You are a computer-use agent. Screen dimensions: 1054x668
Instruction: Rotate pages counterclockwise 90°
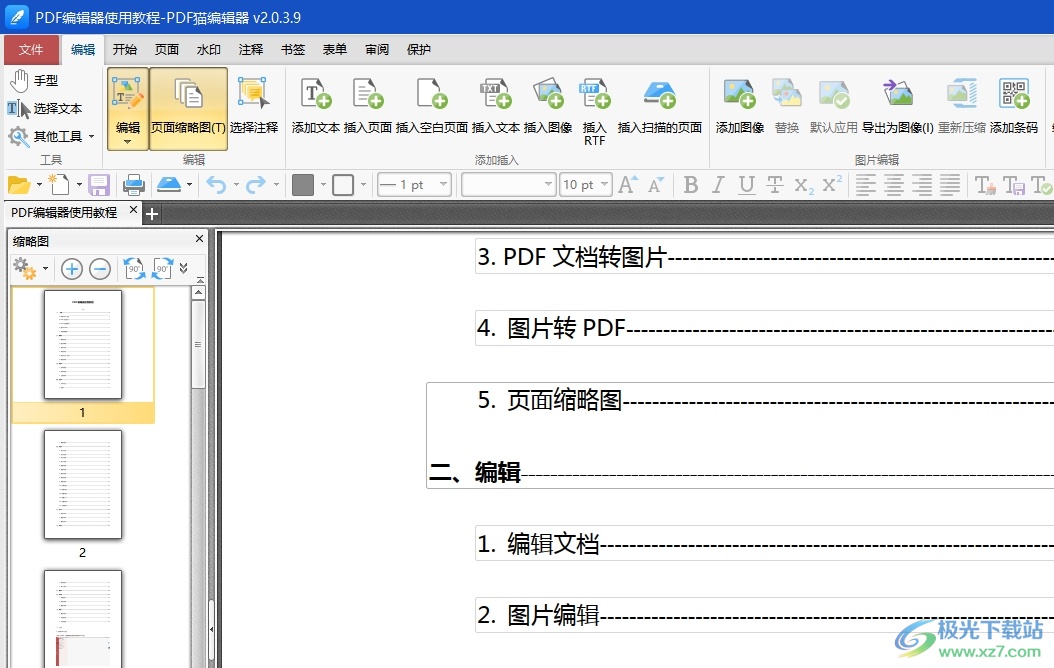pos(134,269)
